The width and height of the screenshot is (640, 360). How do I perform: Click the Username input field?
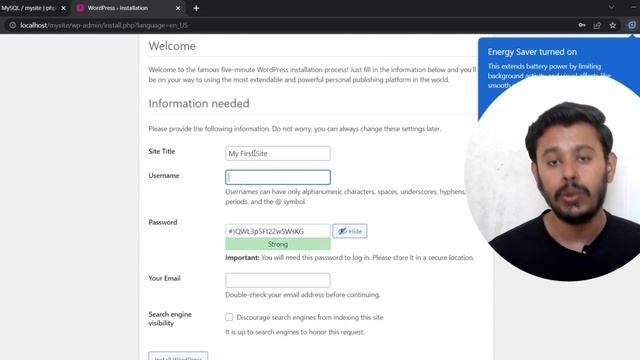(x=278, y=177)
